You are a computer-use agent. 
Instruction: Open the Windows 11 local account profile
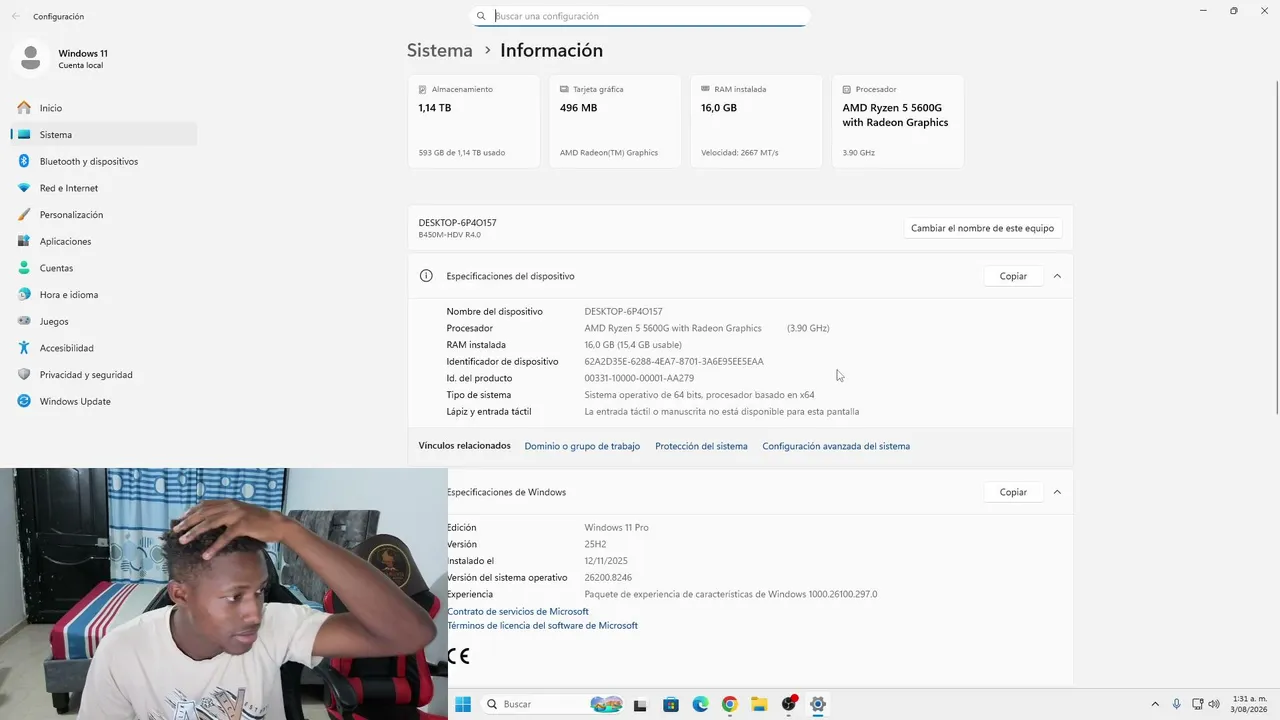62,58
